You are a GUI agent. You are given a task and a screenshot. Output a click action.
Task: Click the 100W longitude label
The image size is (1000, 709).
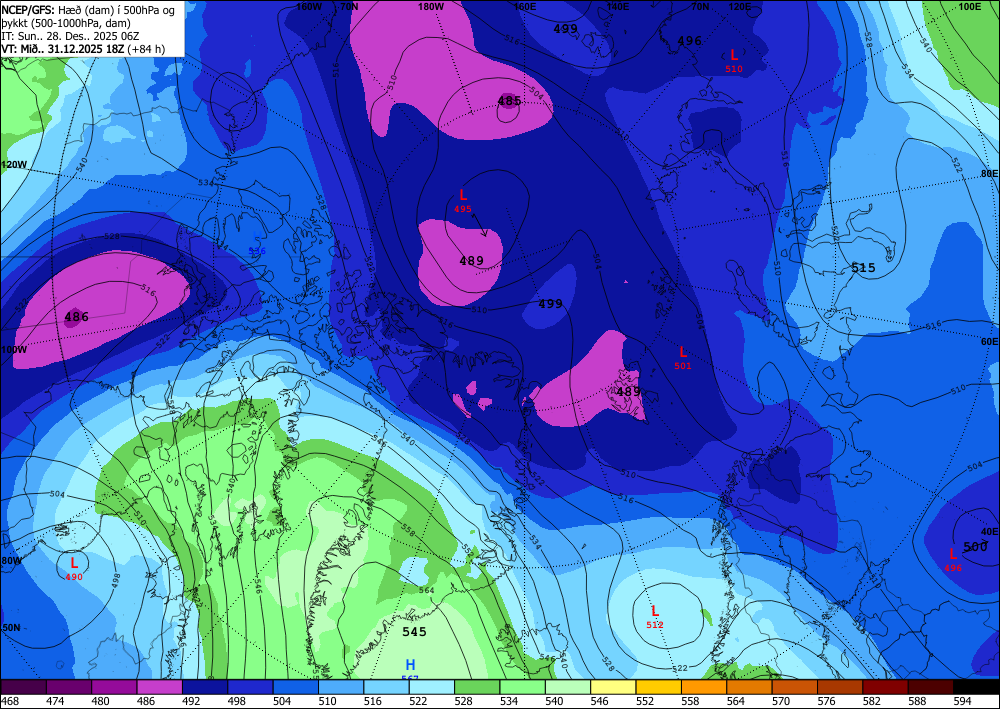pos(14,350)
